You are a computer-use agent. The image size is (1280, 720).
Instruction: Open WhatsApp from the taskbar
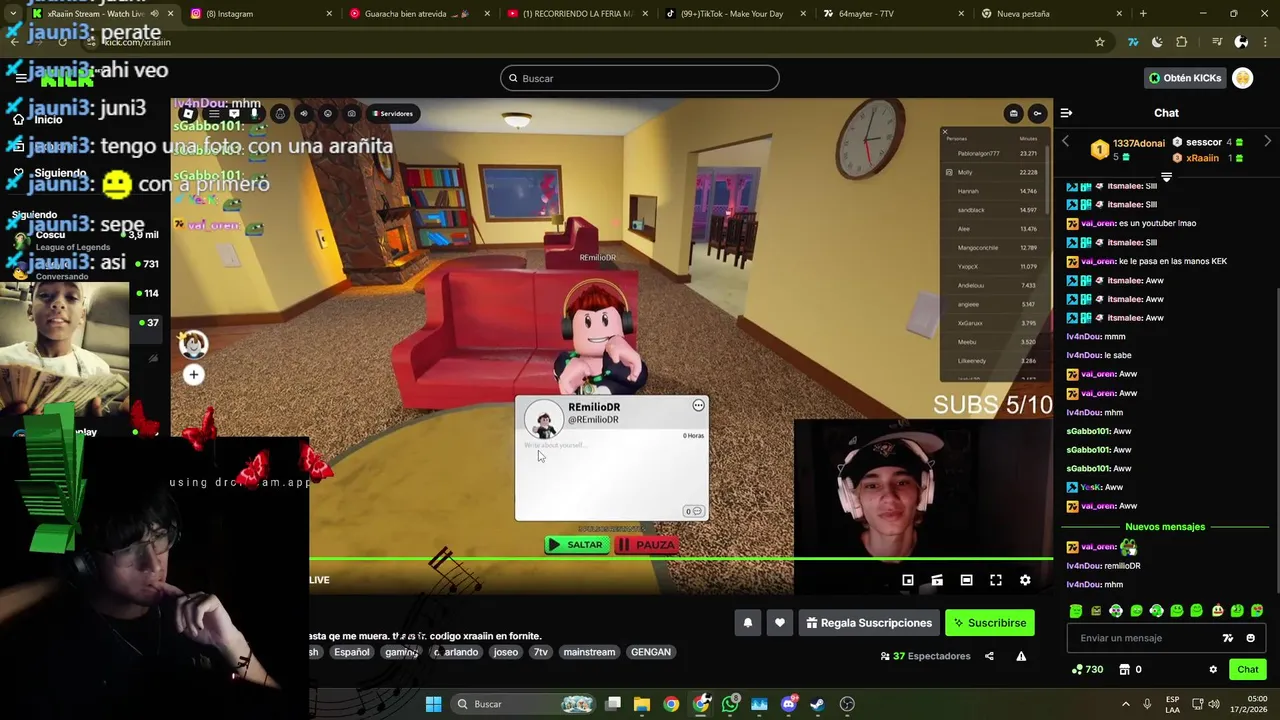[730, 704]
